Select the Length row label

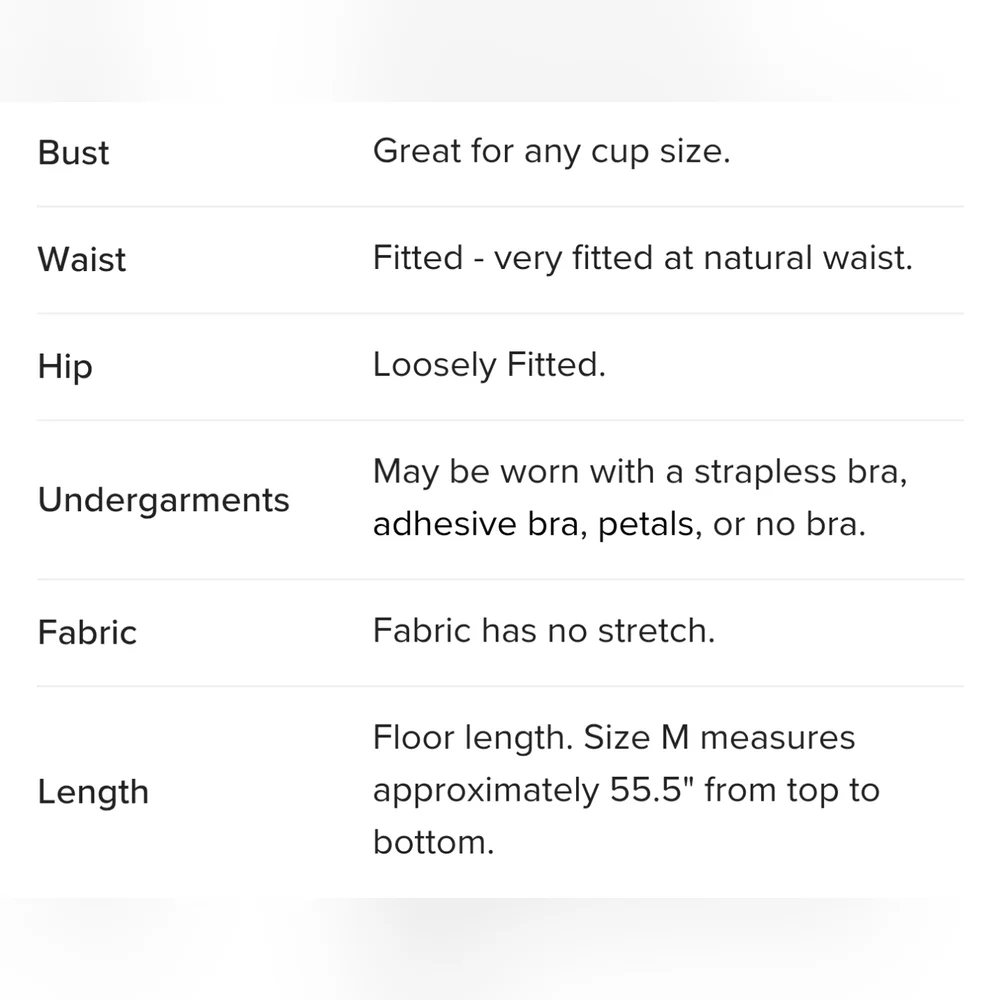point(93,793)
